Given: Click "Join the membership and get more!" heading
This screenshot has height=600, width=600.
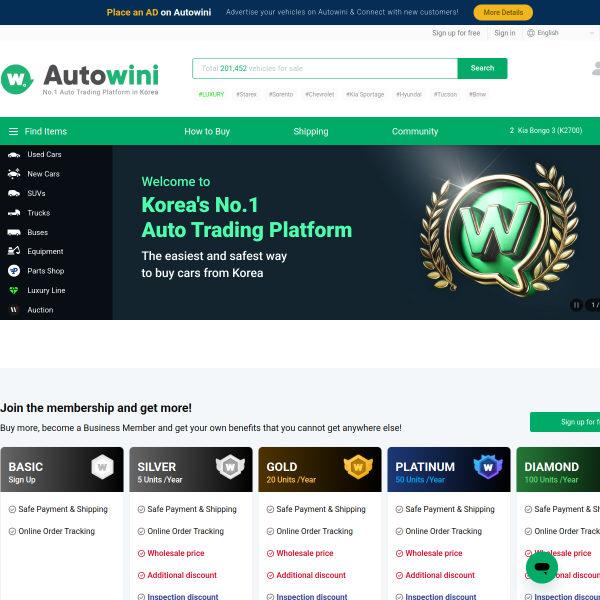Looking at the screenshot, I should (96, 408).
